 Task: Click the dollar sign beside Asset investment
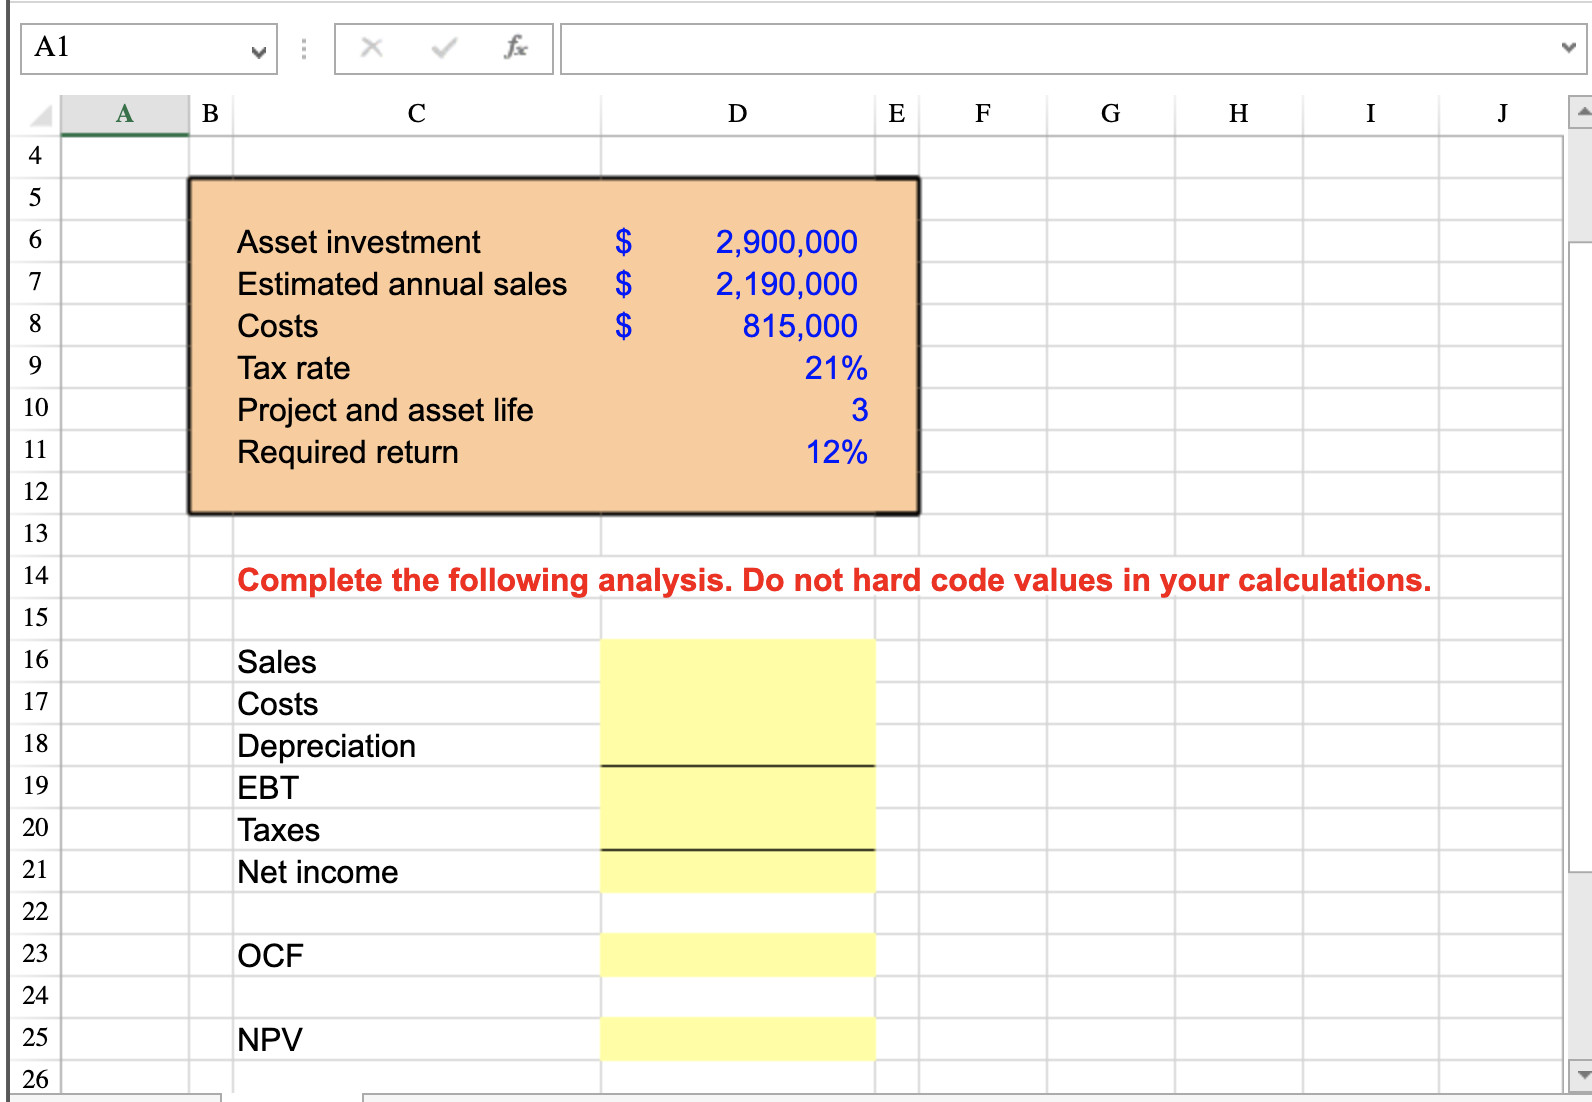coord(623,242)
